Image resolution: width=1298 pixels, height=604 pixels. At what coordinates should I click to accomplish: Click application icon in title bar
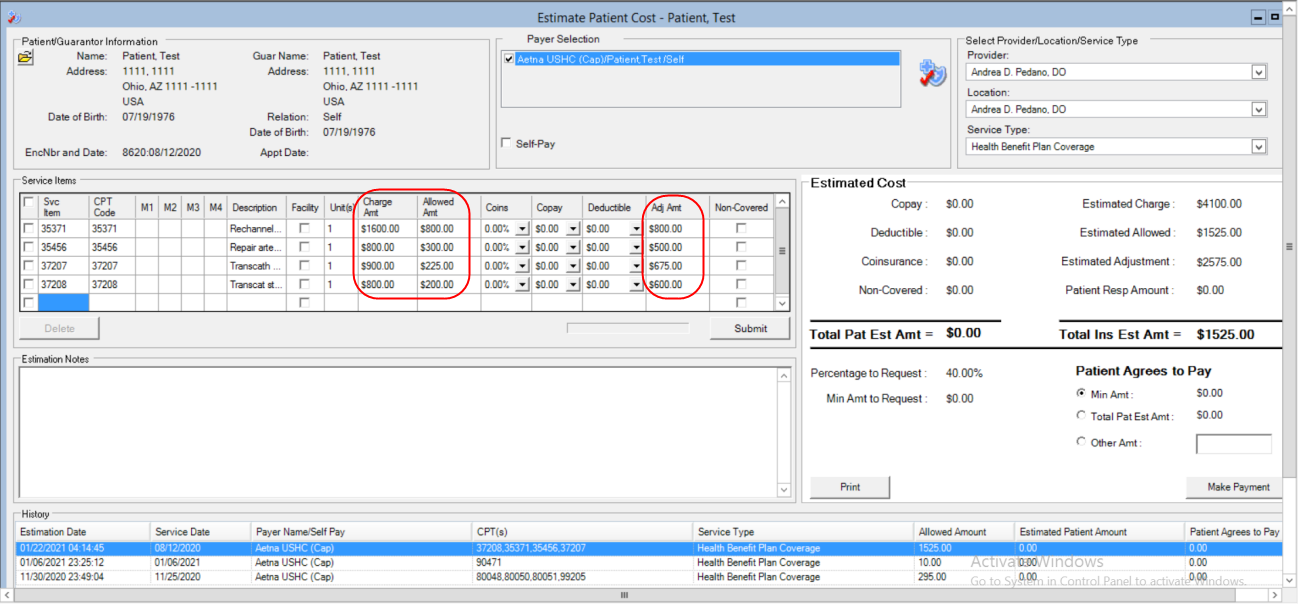tap(13, 17)
